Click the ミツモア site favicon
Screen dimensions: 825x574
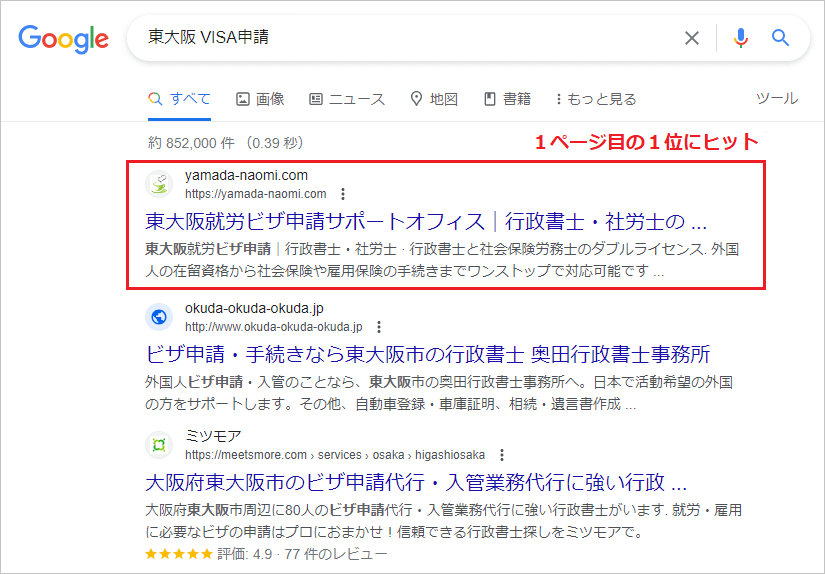pyautogui.click(x=159, y=445)
